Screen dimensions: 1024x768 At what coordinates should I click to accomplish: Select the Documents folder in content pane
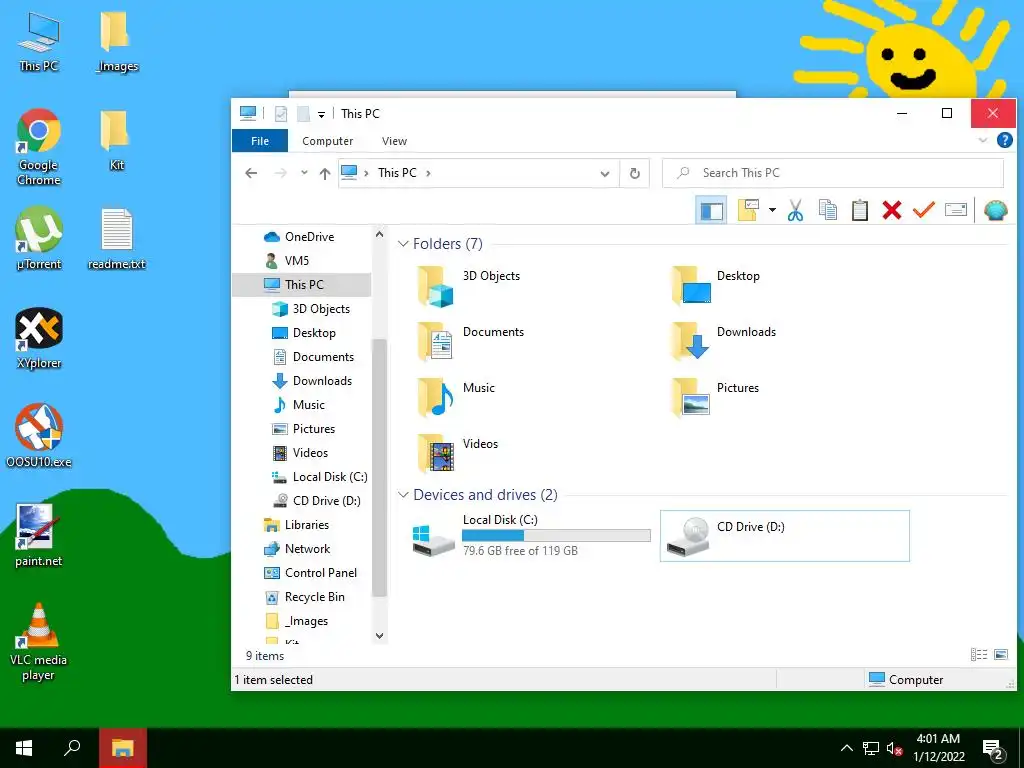(x=470, y=342)
